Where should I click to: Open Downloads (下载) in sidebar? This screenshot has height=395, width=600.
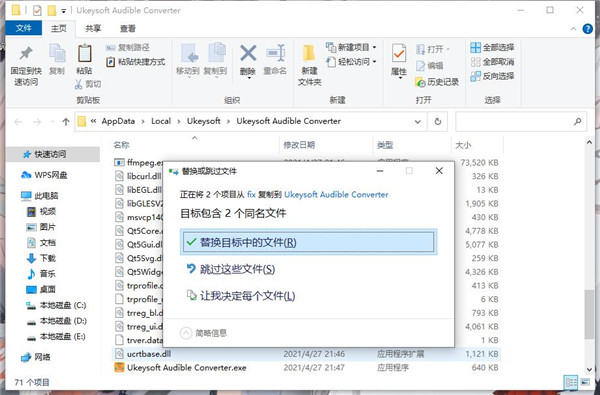point(41,258)
